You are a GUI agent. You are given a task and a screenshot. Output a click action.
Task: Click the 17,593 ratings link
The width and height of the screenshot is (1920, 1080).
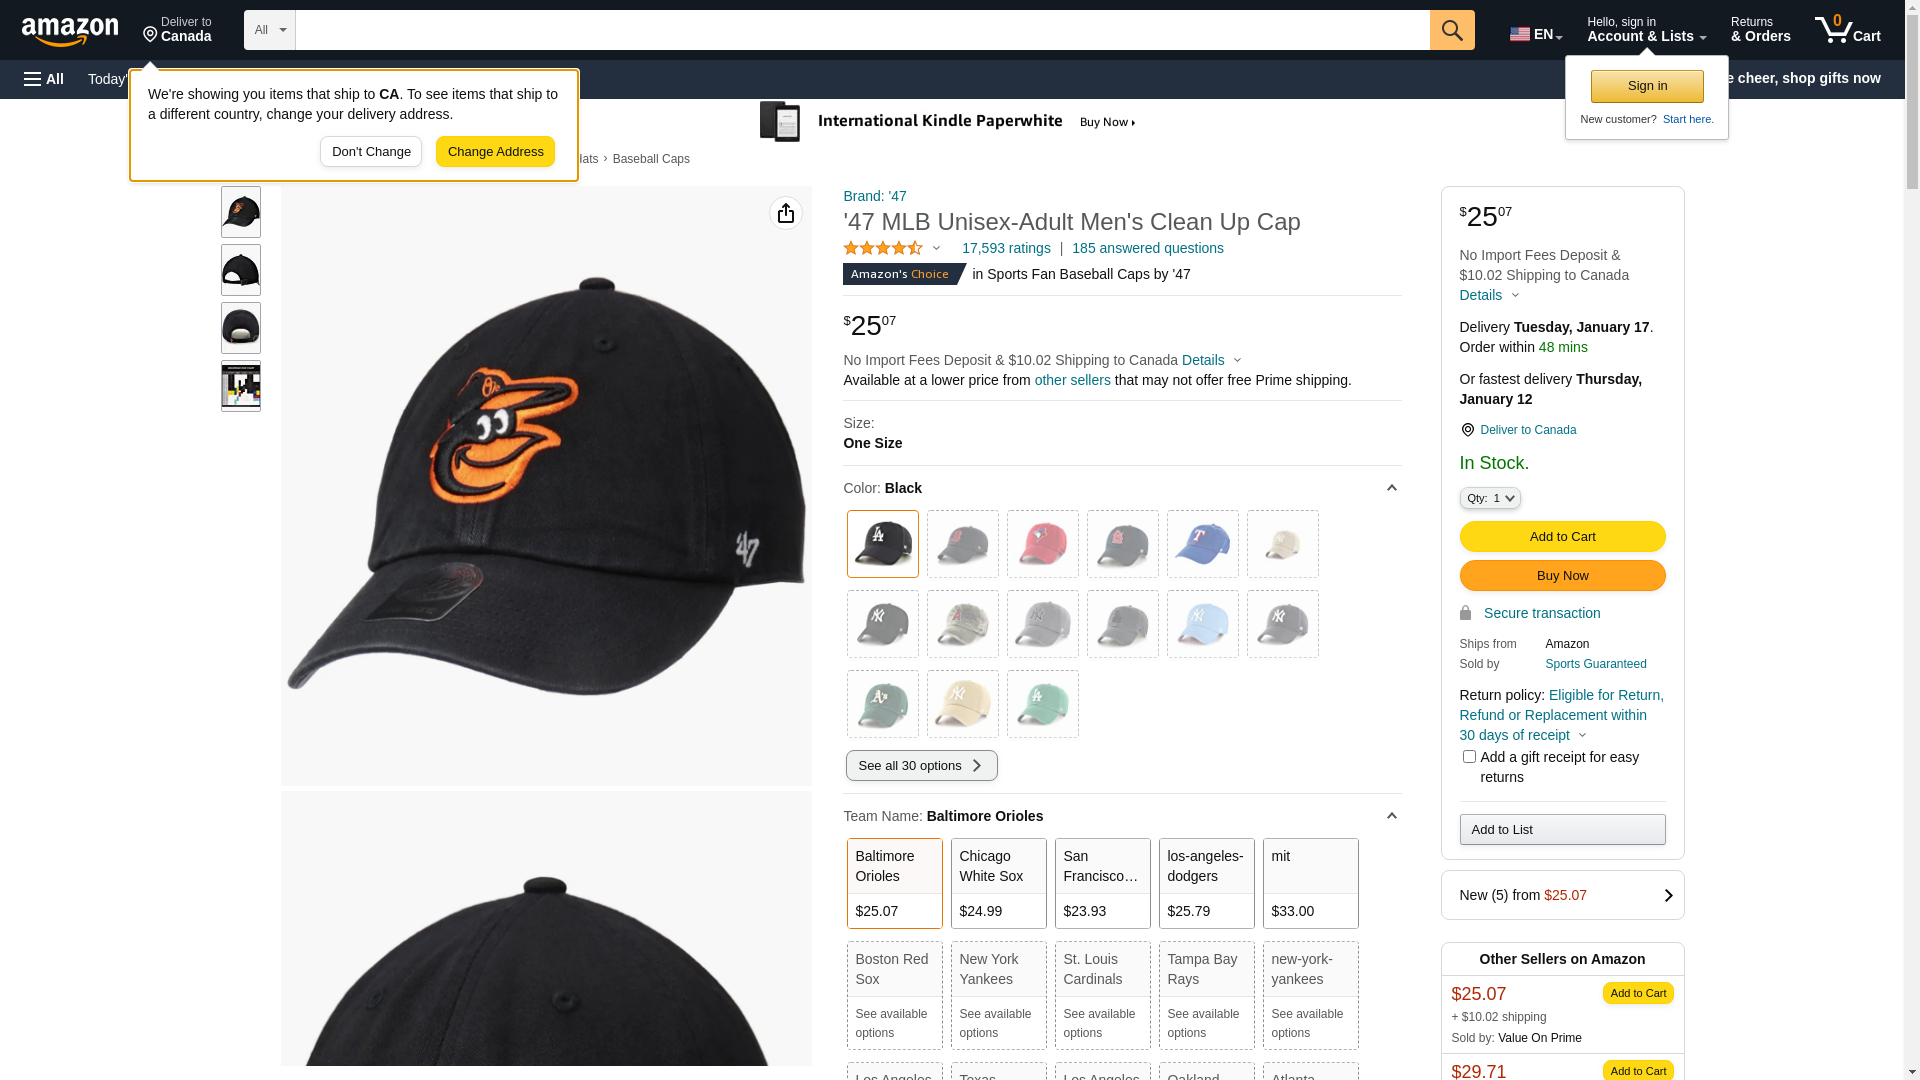click(x=1006, y=248)
